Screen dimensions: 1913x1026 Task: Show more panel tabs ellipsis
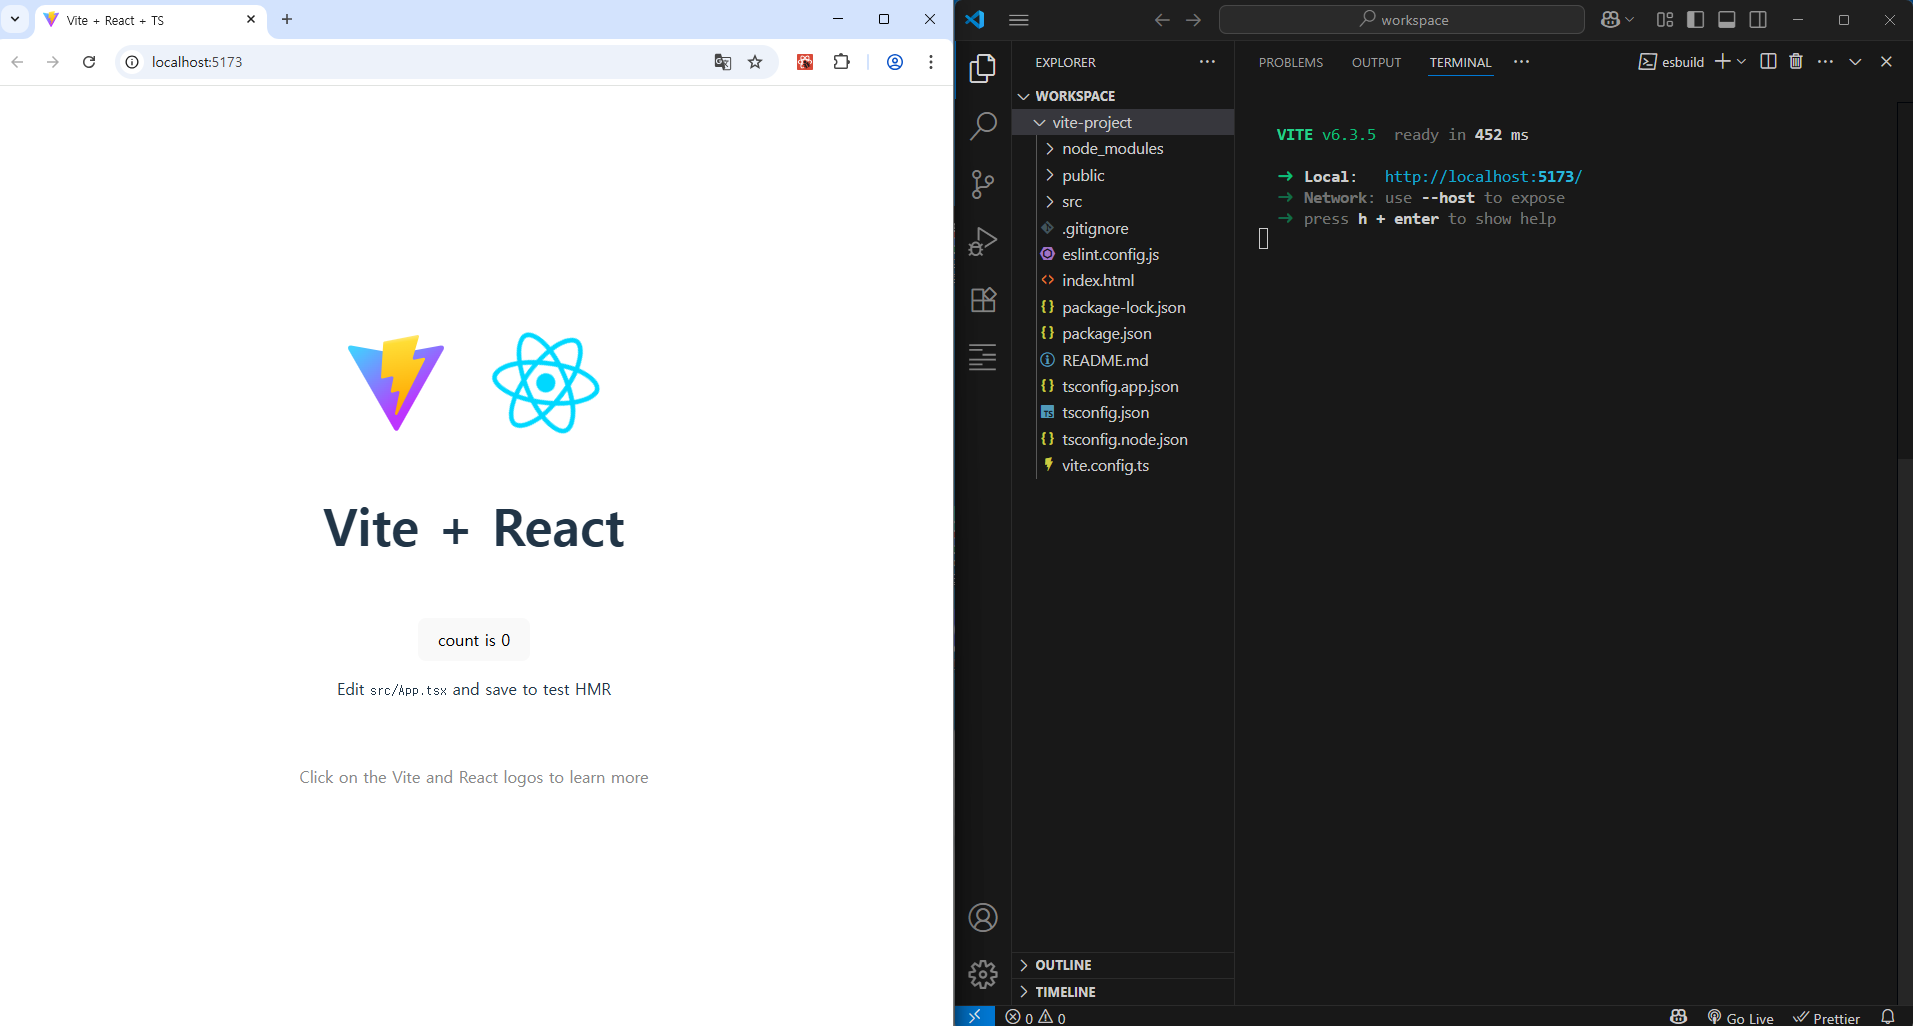1522,62
